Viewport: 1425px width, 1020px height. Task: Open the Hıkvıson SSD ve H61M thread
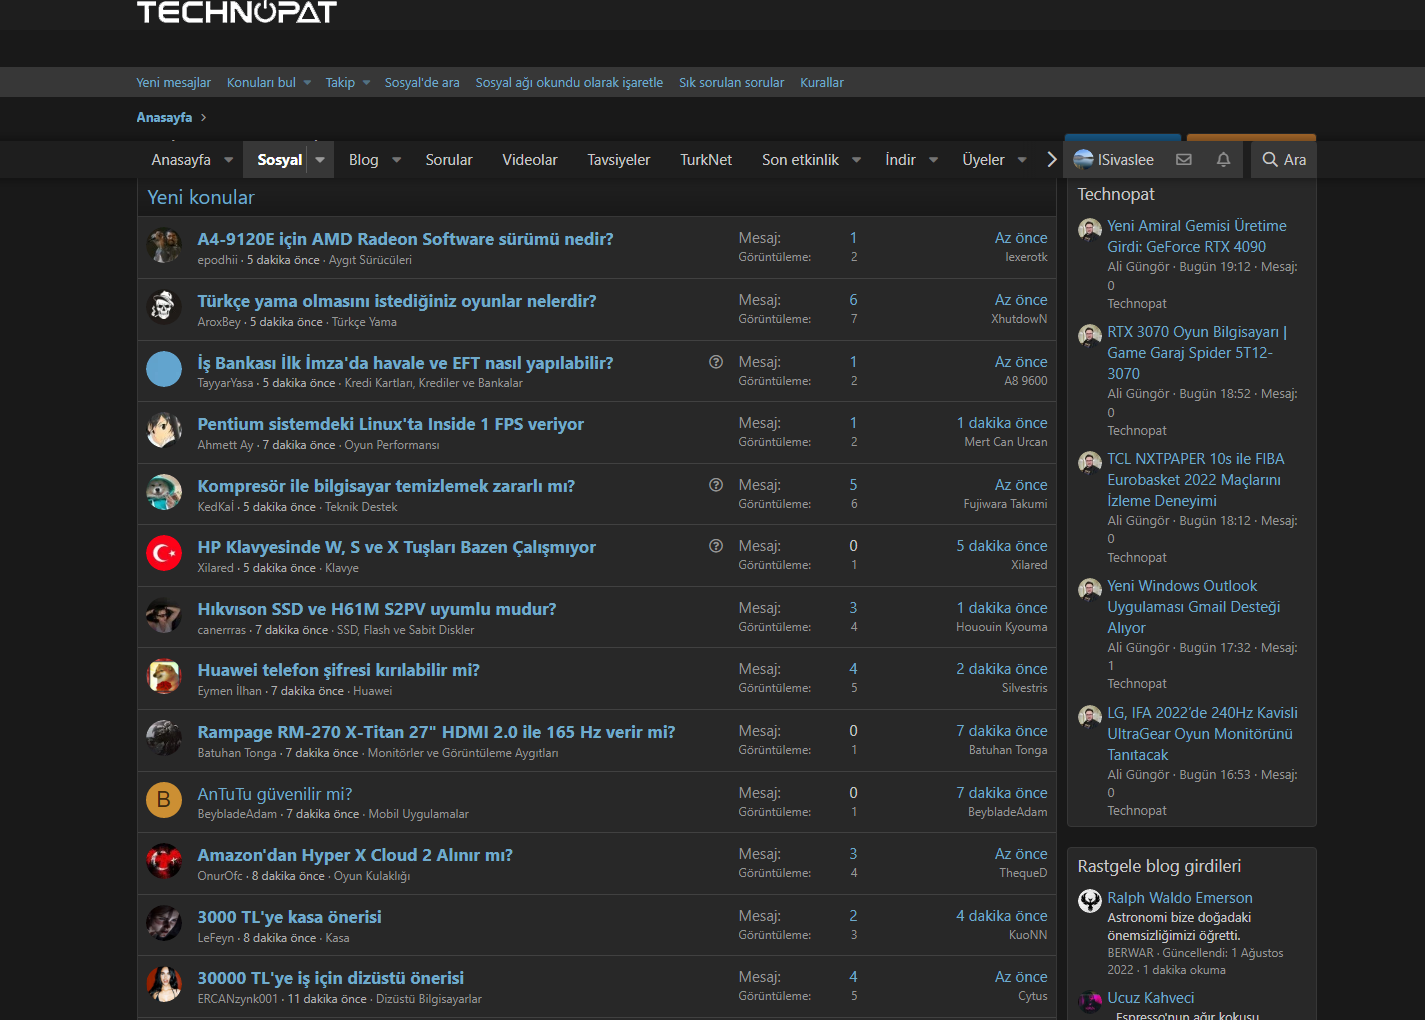pos(376,609)
